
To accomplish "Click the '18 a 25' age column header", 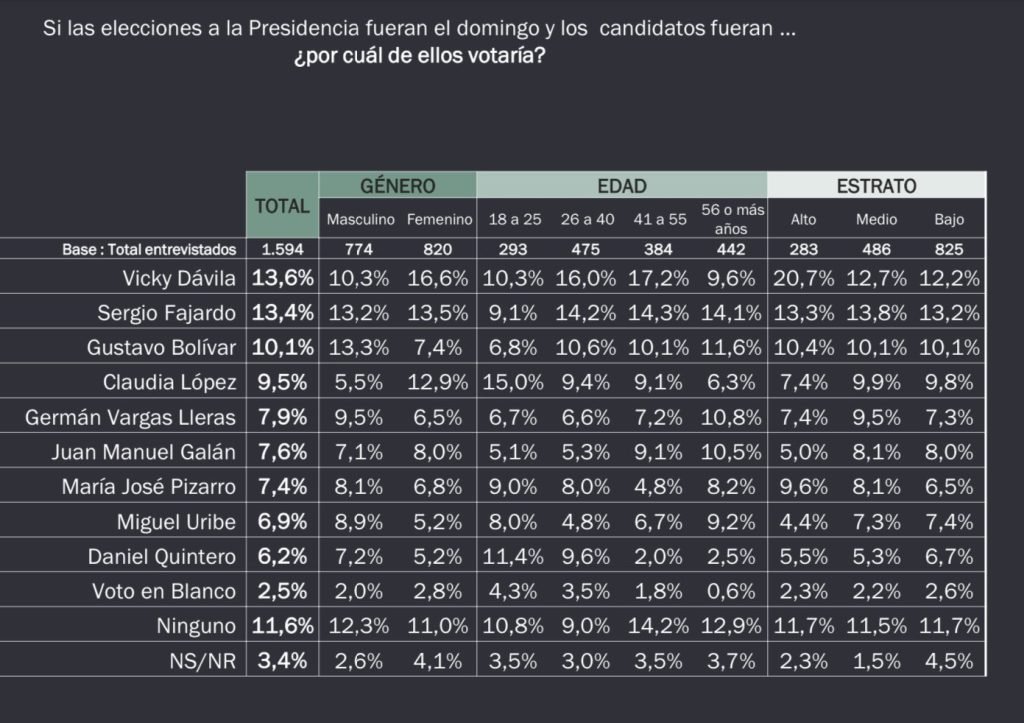I will 514,219.
